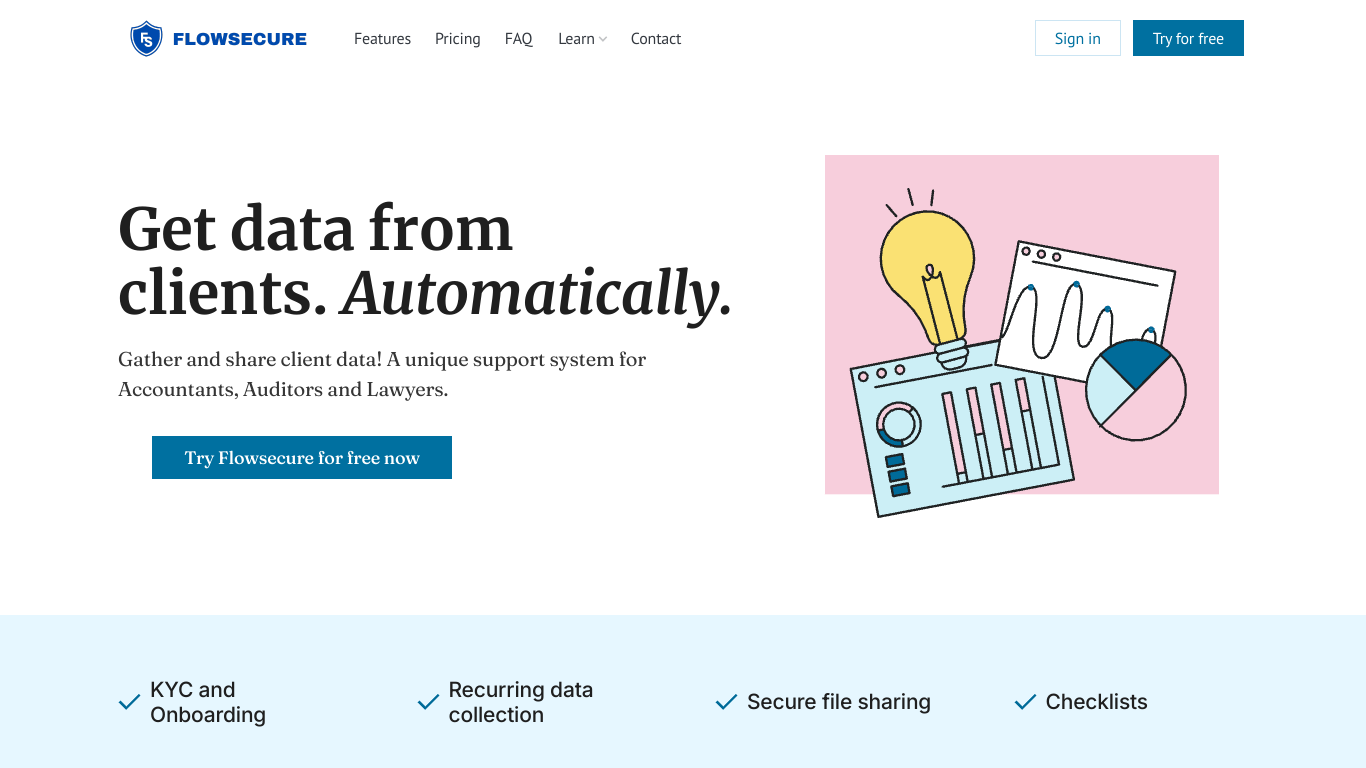Go to the Pricing page
The image size is (1366, 768).
458,39
